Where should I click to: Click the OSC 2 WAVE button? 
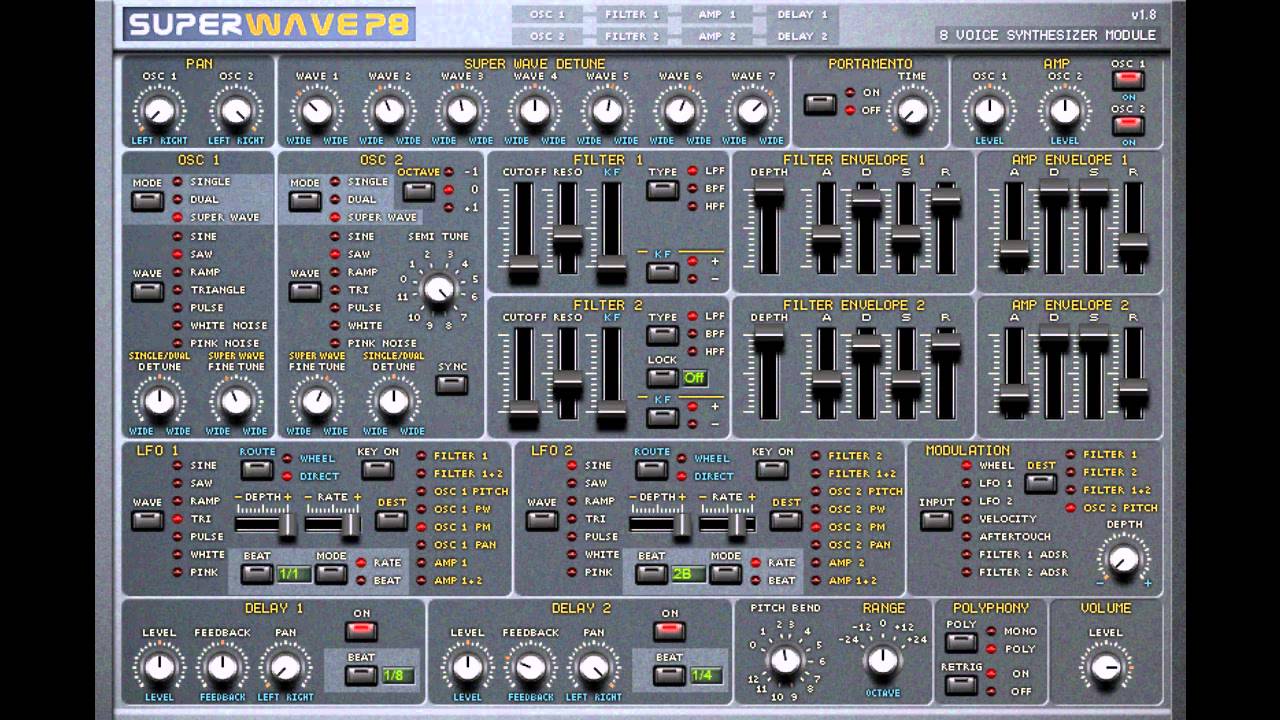[x=305, y=291]
